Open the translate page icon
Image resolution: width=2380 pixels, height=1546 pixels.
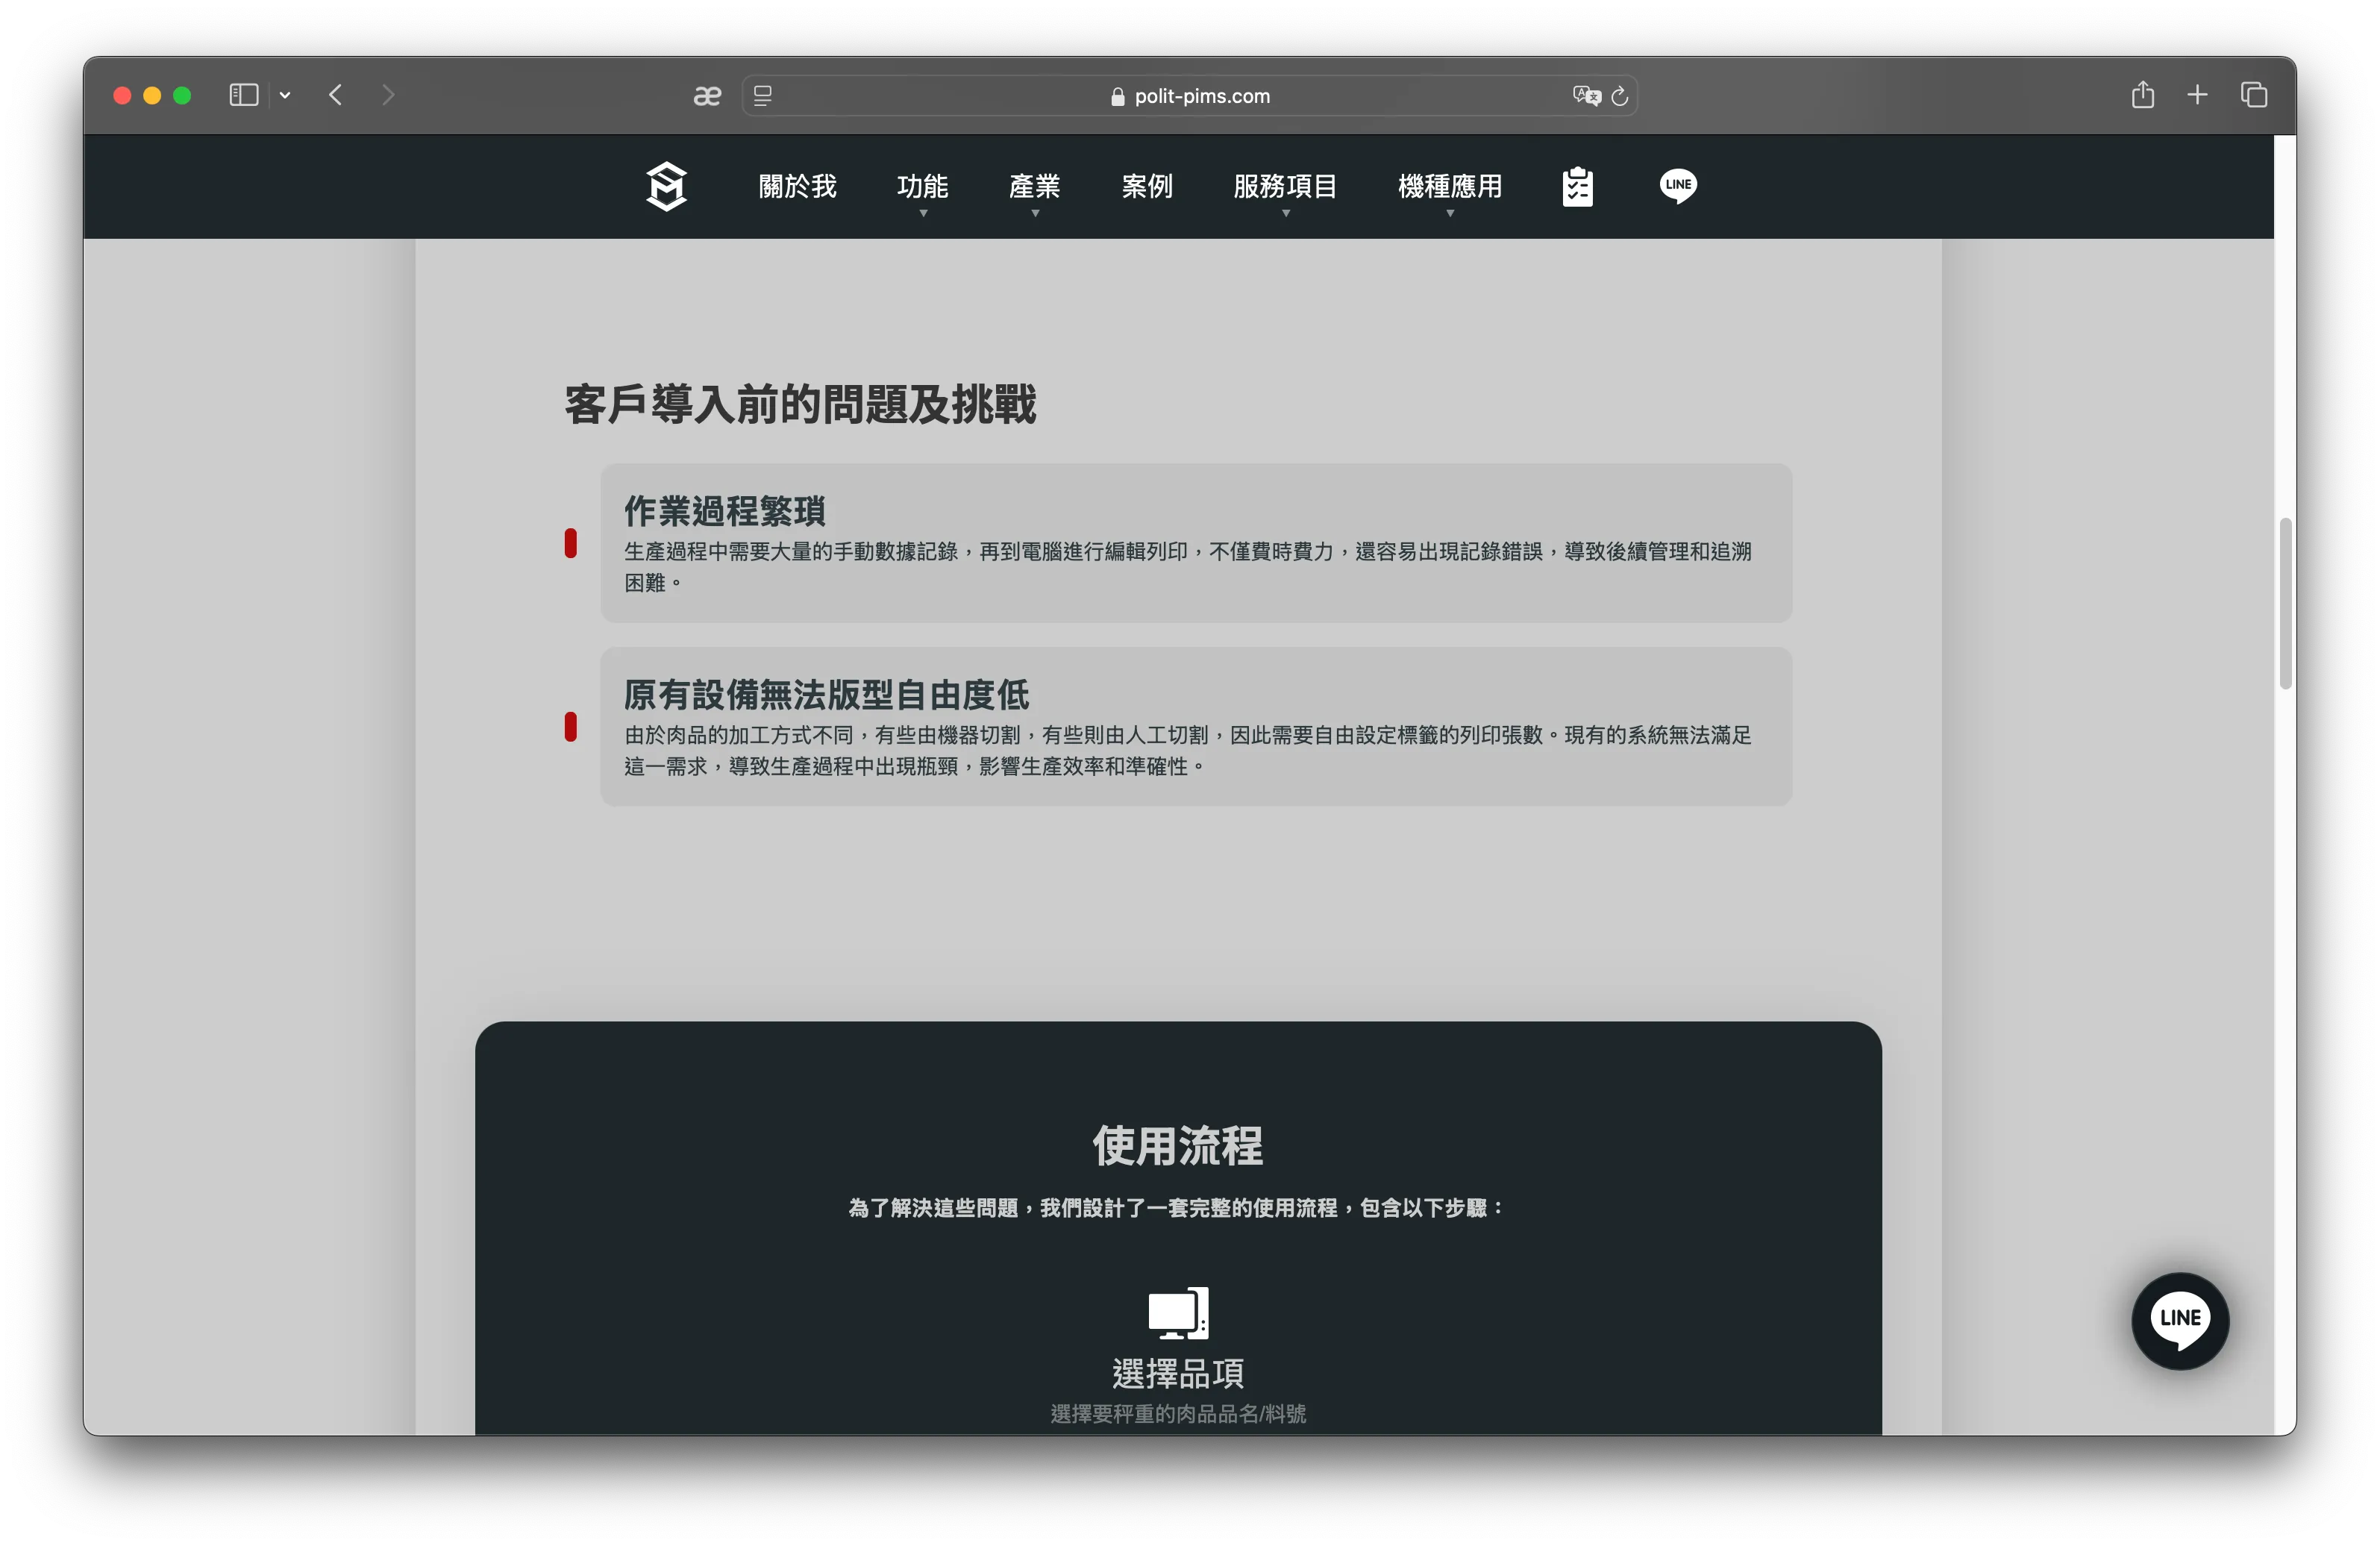tap(1586, 96)
